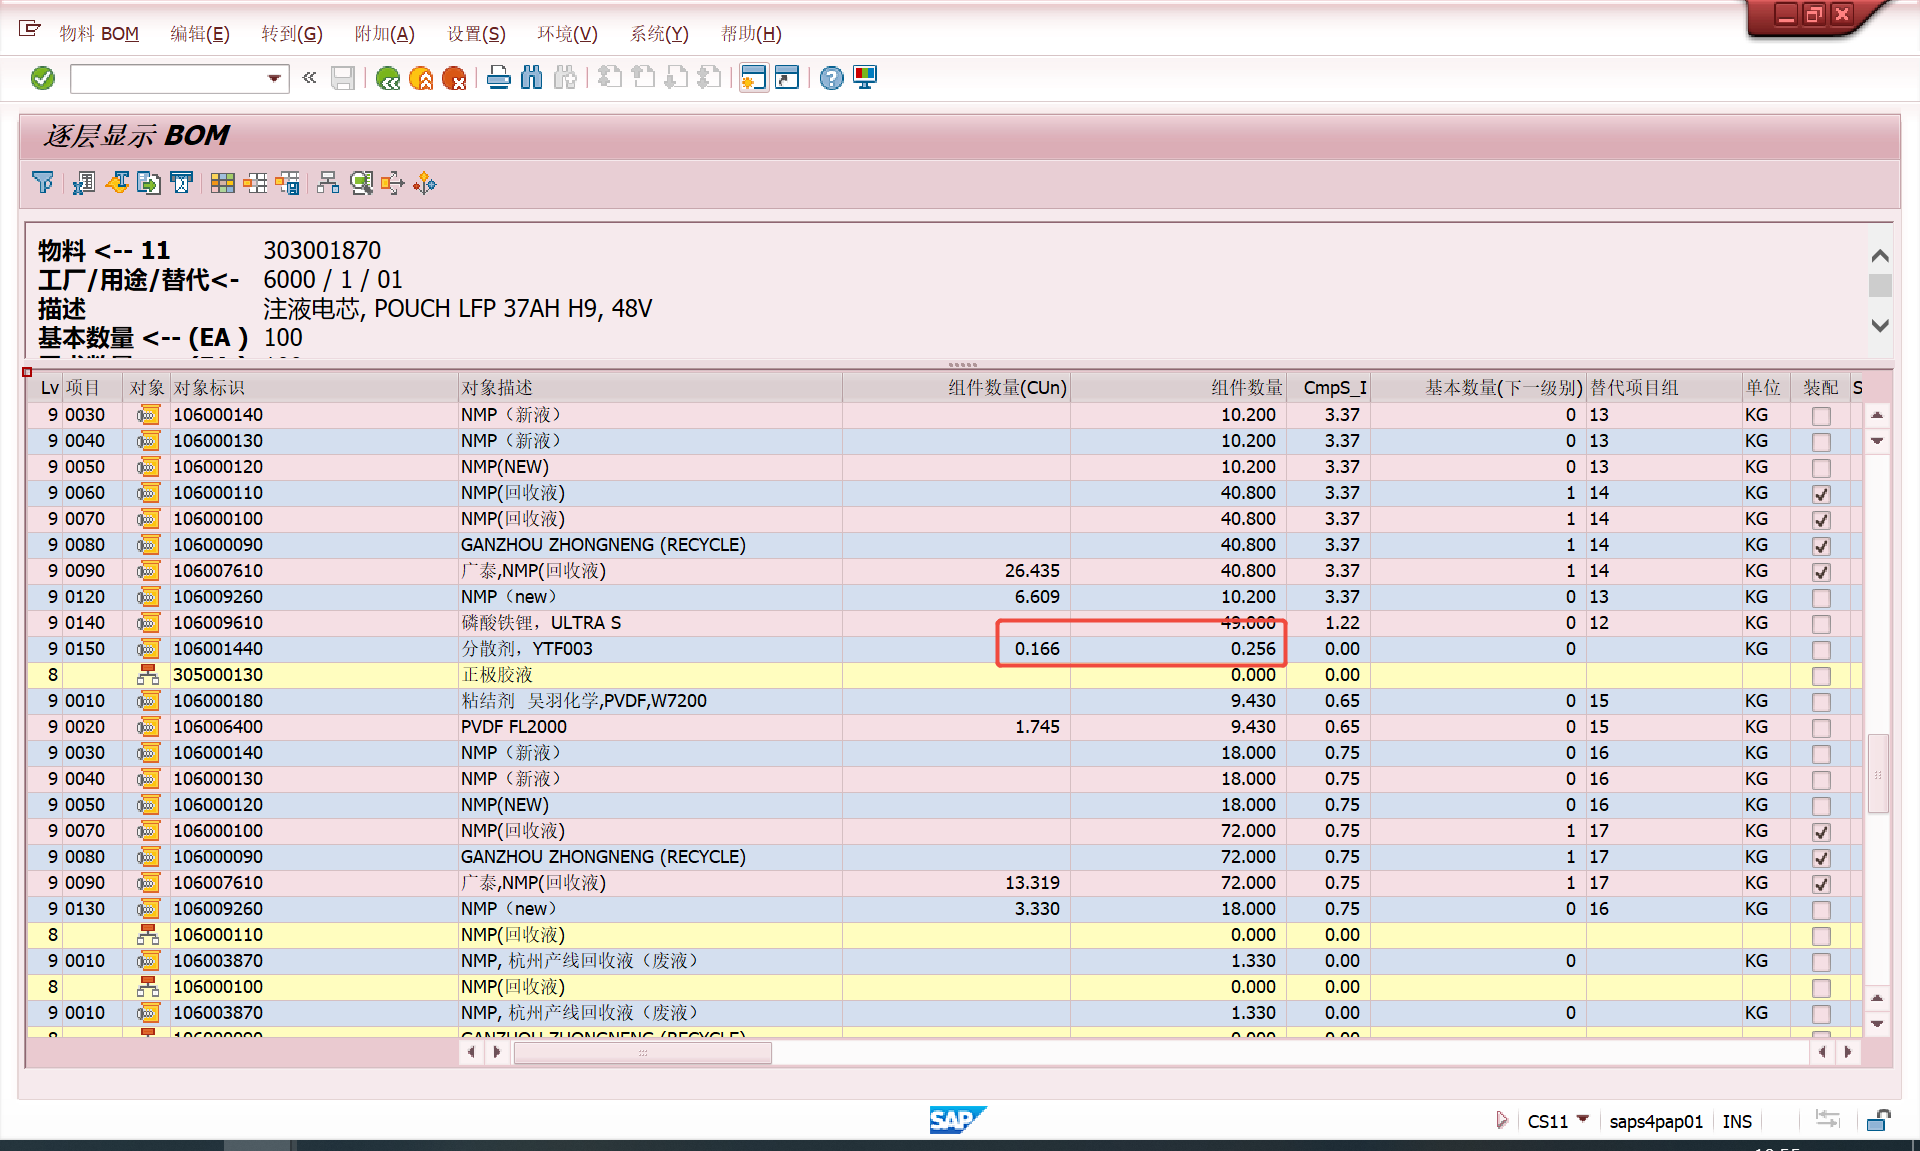This screenshot has width=1920, height=1151.
Task: Check 装配 box in 分散剂 YTF003 row
Action: (1821, 650)
